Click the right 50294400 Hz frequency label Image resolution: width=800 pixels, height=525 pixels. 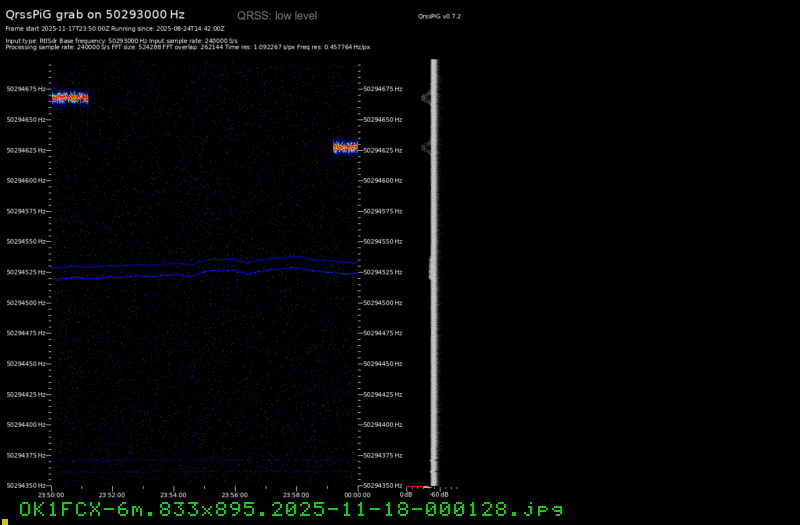click(x=385, y=425)
